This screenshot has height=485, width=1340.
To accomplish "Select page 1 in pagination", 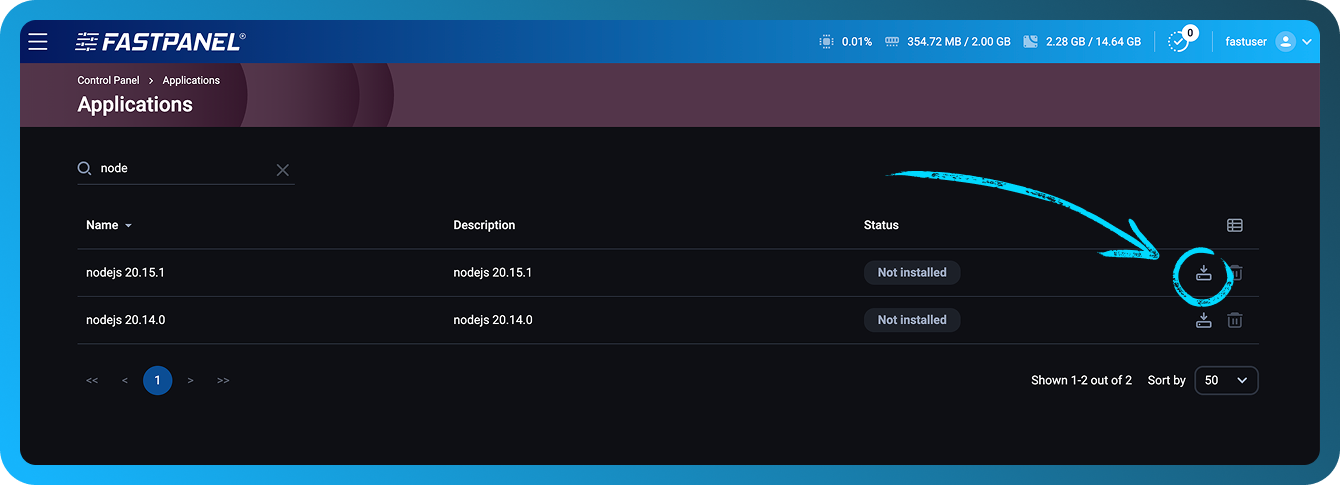I will [157, 380].
